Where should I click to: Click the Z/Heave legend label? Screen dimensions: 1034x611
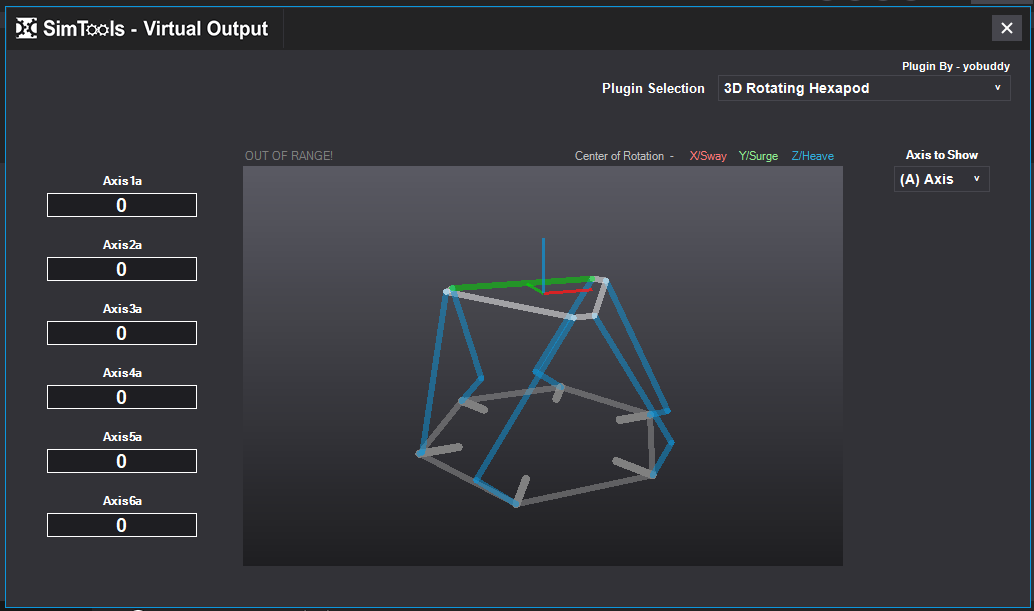(812, 156)
